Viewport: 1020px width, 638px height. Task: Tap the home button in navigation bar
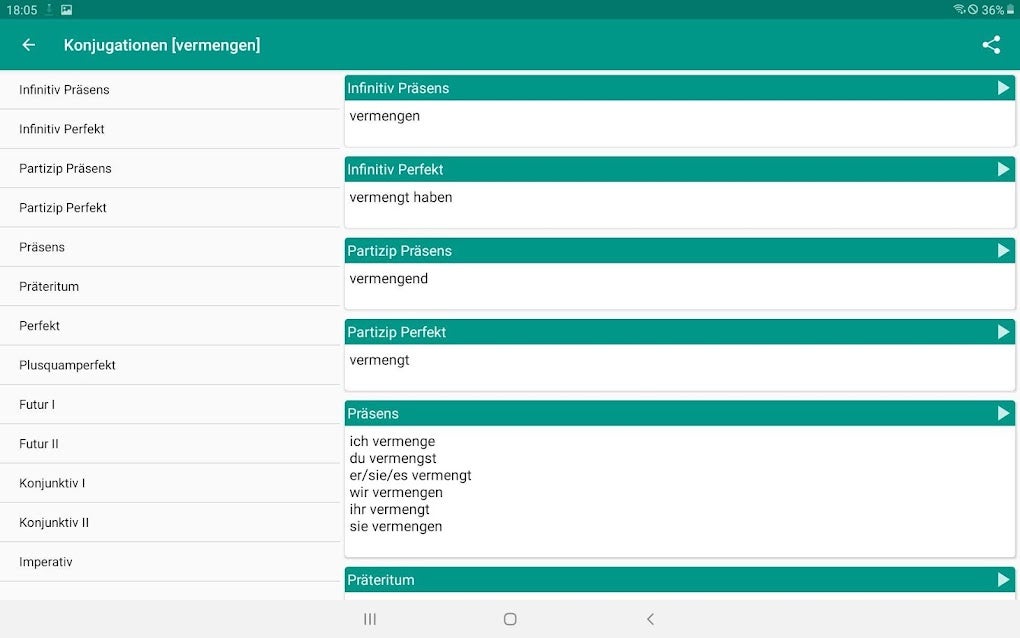click(x=510, y=618)
